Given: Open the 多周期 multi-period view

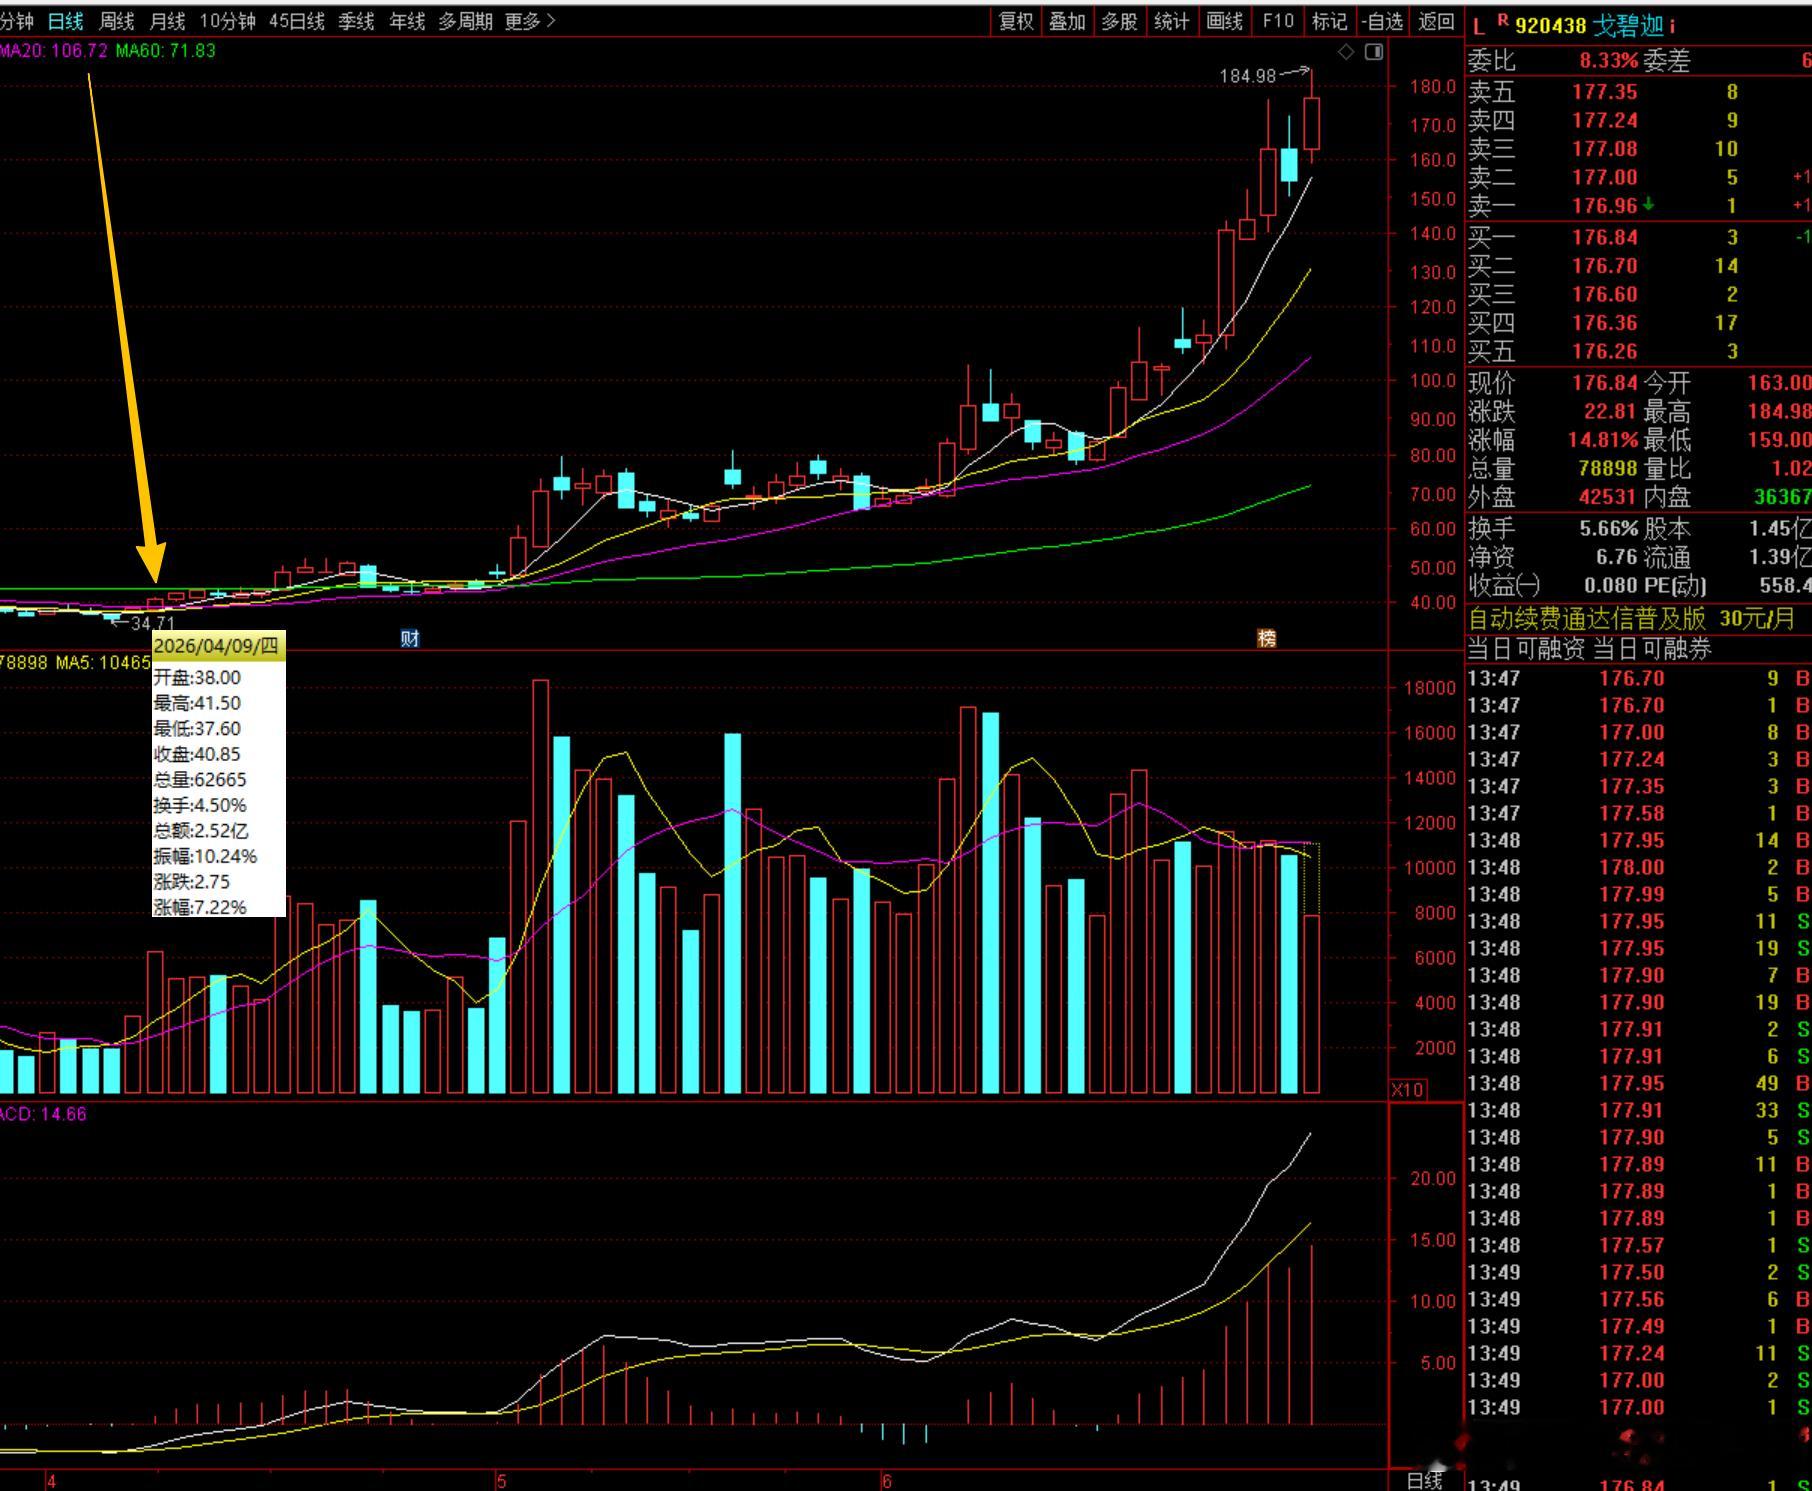Looking at the screenshot, I should [x=465, y=21].
